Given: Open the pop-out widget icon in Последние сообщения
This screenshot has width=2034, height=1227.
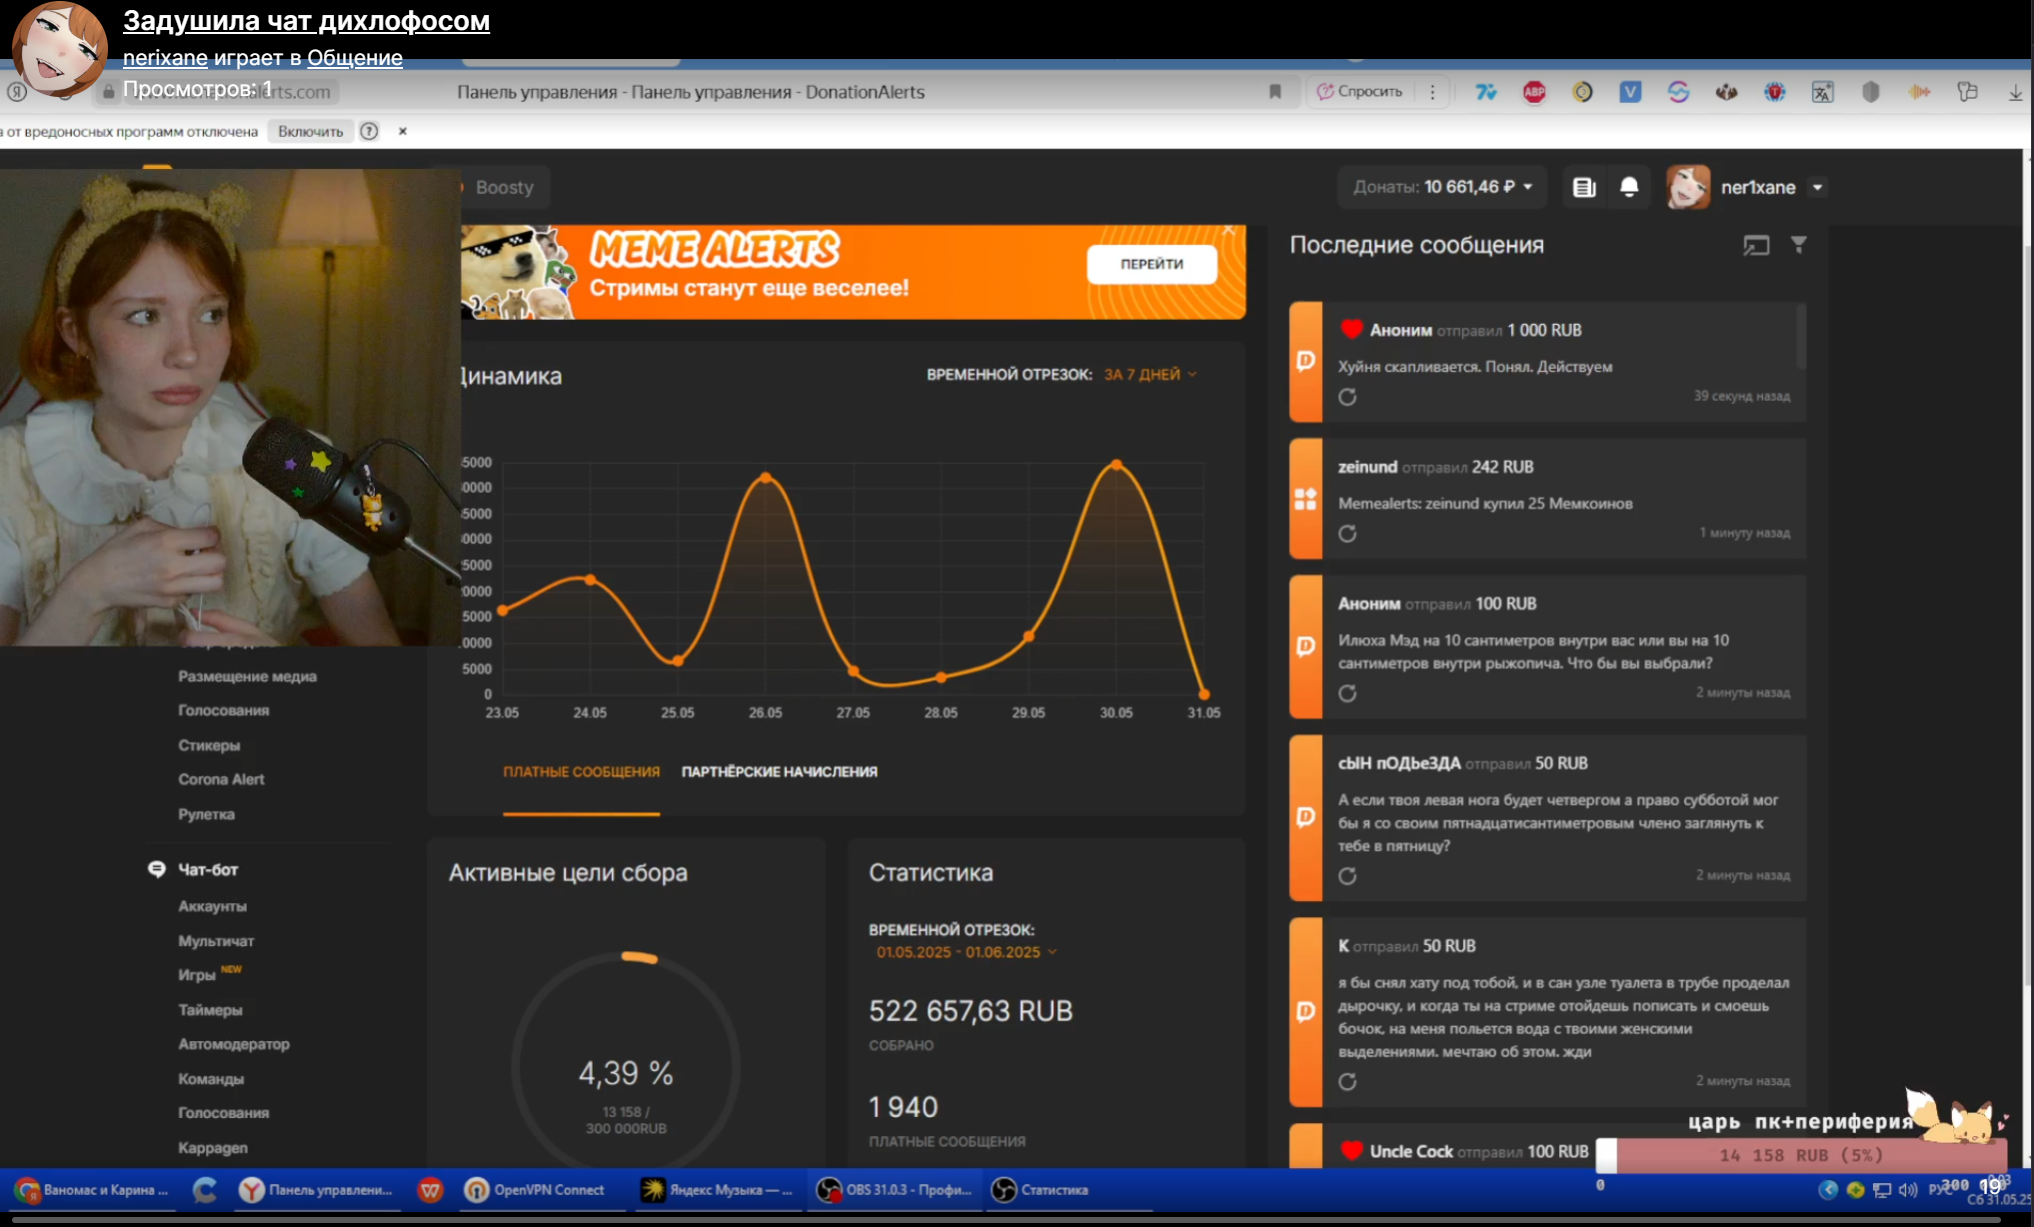Looking at the screenshot, I should 1756,245.
